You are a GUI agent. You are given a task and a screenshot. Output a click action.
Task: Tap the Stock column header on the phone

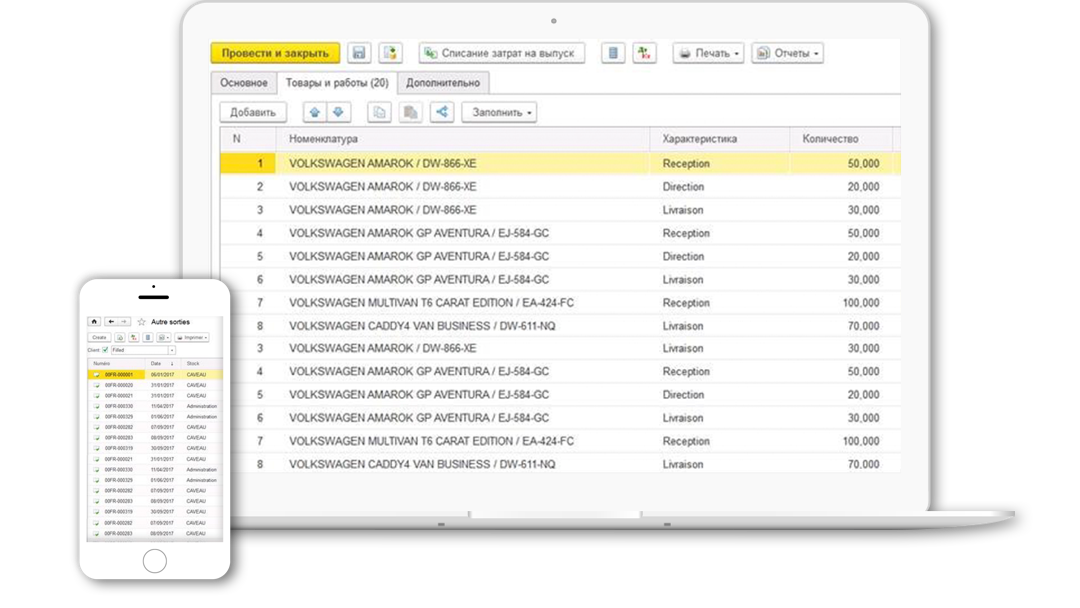[202, 364]
